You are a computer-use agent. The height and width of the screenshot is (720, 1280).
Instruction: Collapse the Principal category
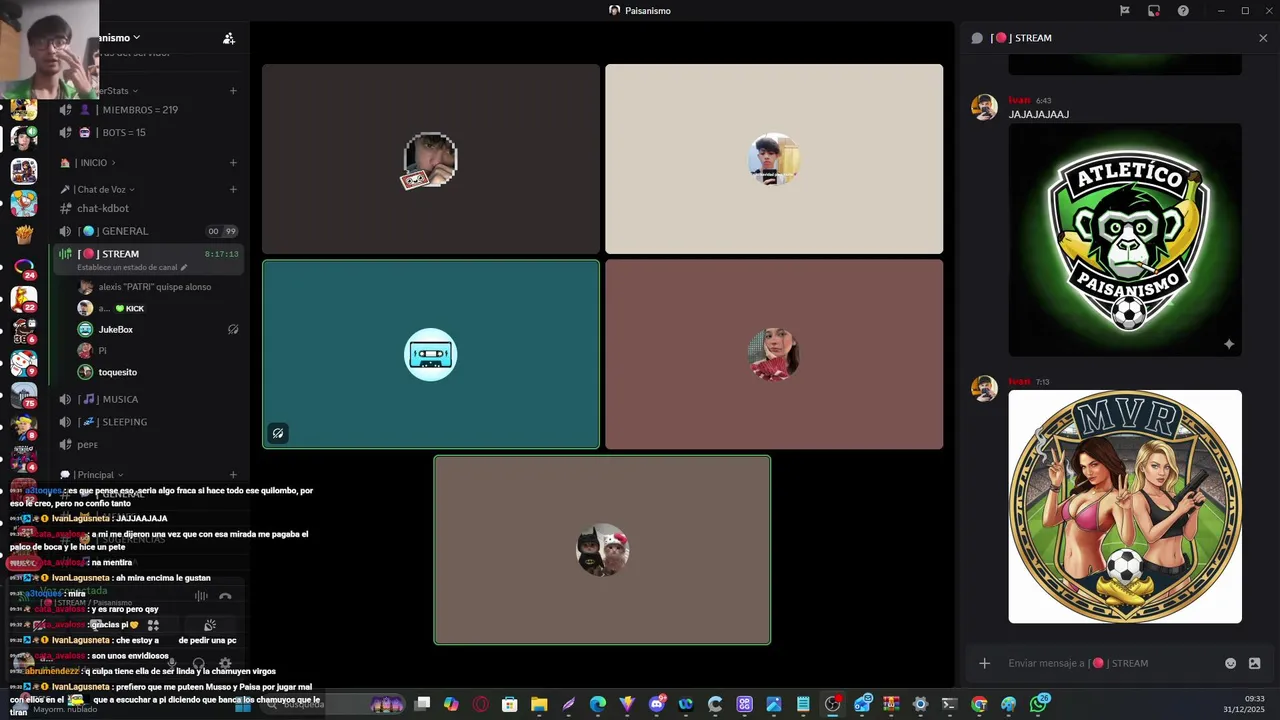click(92, 475)
